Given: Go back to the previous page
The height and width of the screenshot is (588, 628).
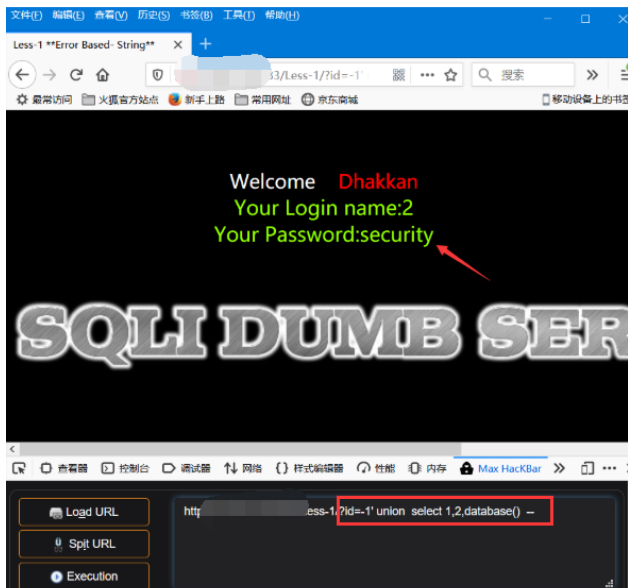Looking at the screenshot, I should [x=22, y=75].
